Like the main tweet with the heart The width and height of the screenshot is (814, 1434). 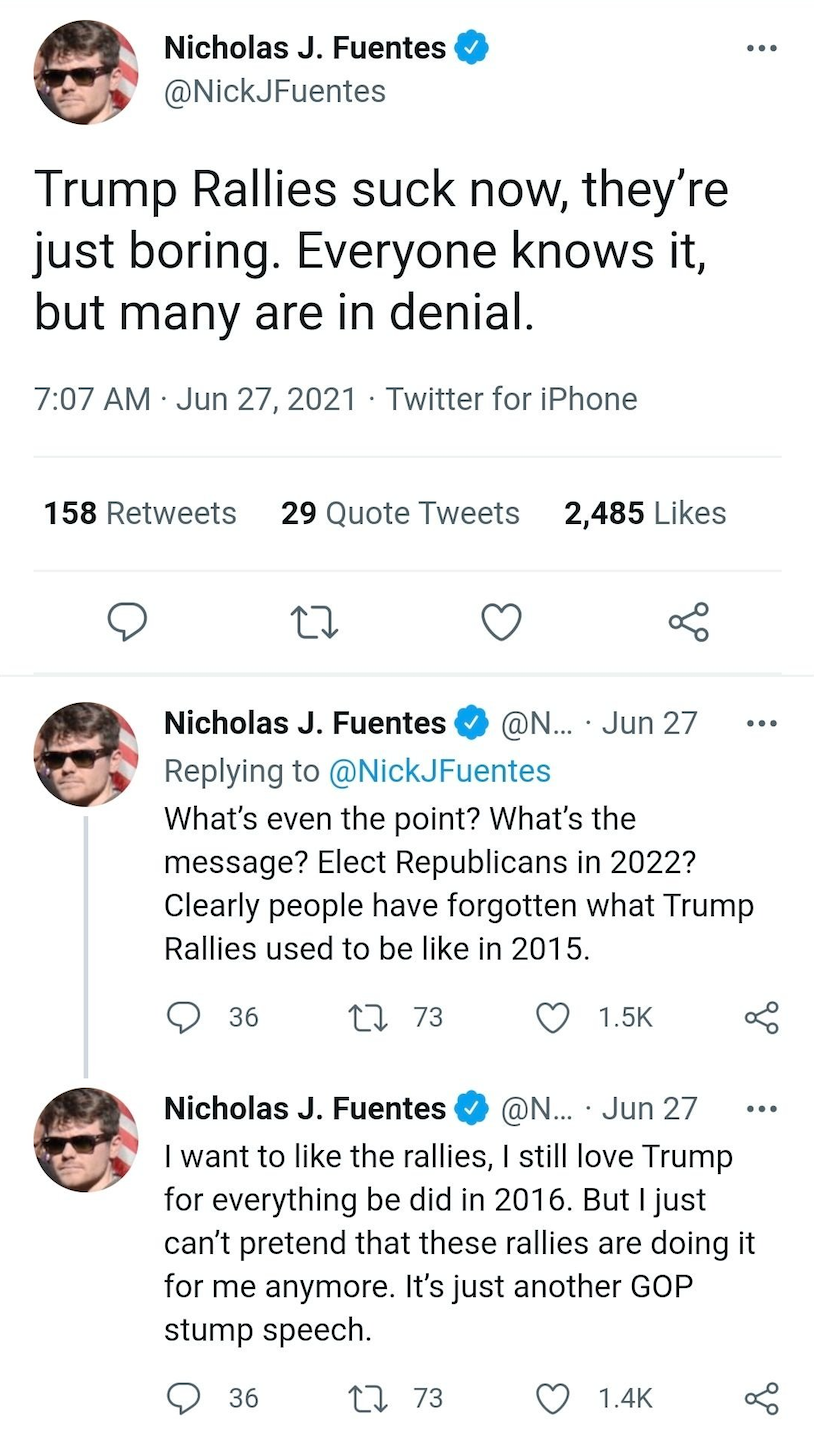coord(501,621)
